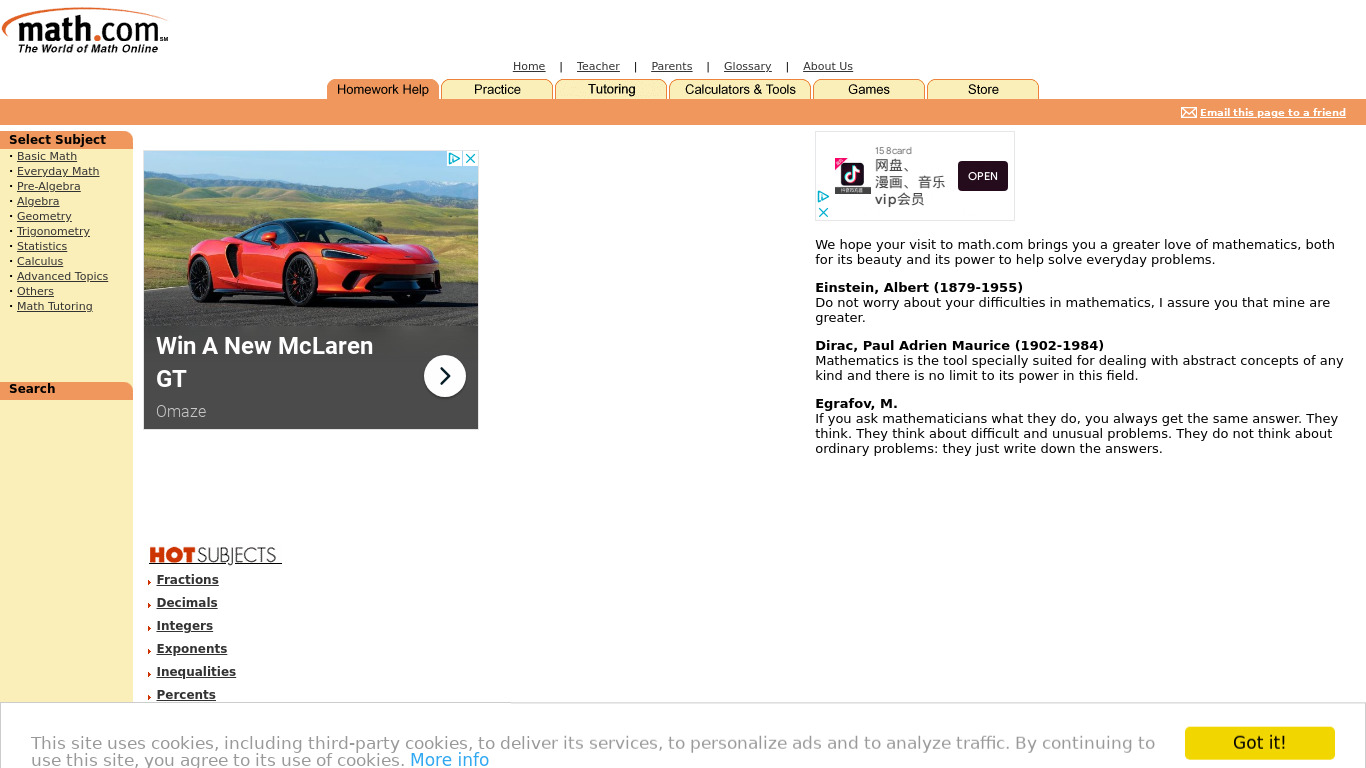Open Geometry subject link
Viewport: 1366px width, 768px height.
44,217
